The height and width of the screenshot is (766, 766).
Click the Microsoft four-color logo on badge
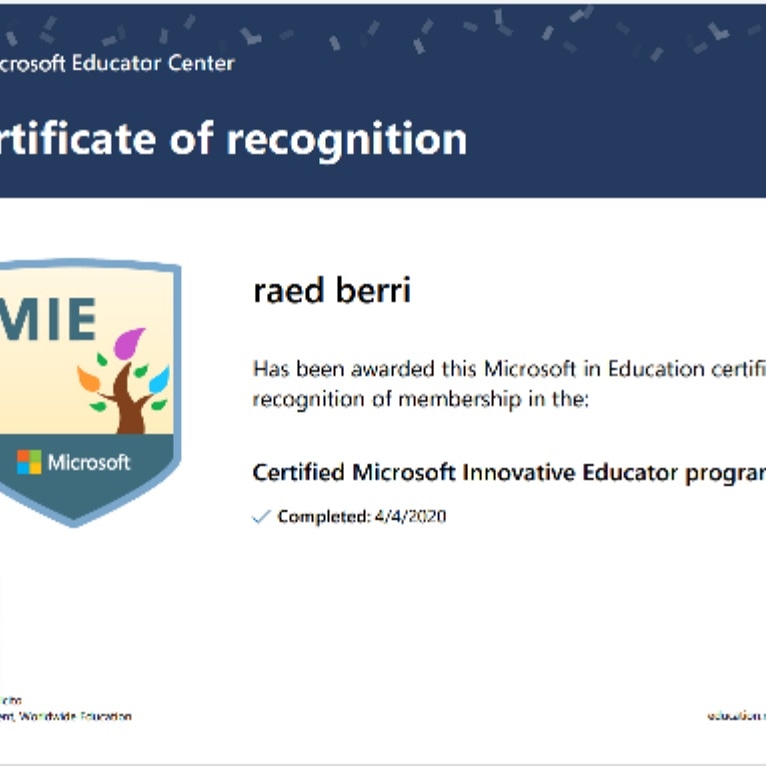pos(29,462)
